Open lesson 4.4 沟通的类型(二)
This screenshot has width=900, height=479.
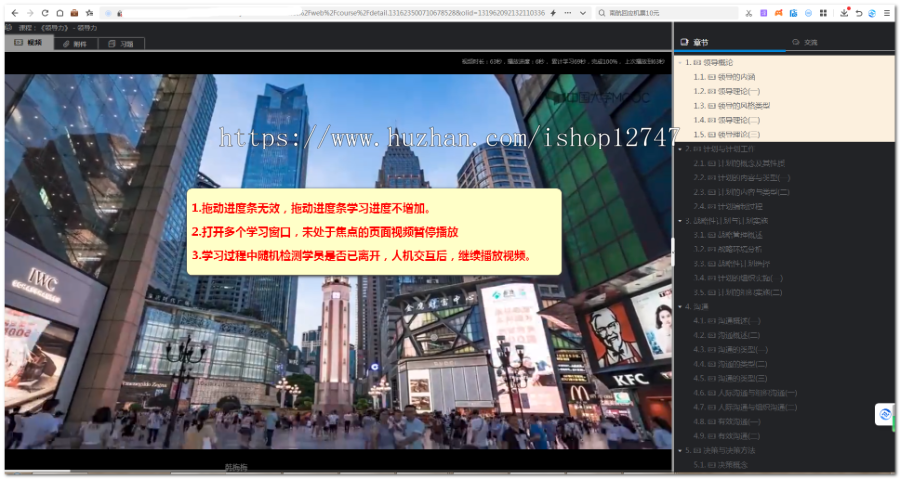(730, 364)
